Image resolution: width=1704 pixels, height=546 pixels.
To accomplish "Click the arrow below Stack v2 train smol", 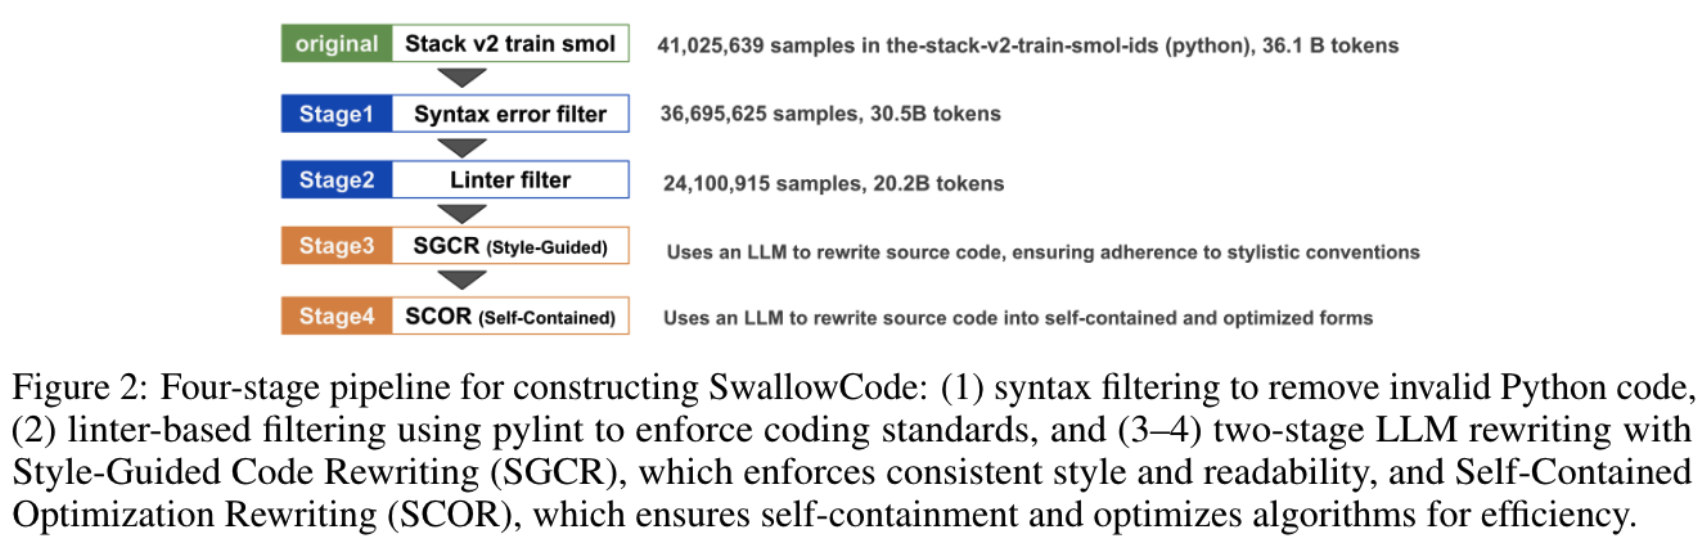I will 462,77.
